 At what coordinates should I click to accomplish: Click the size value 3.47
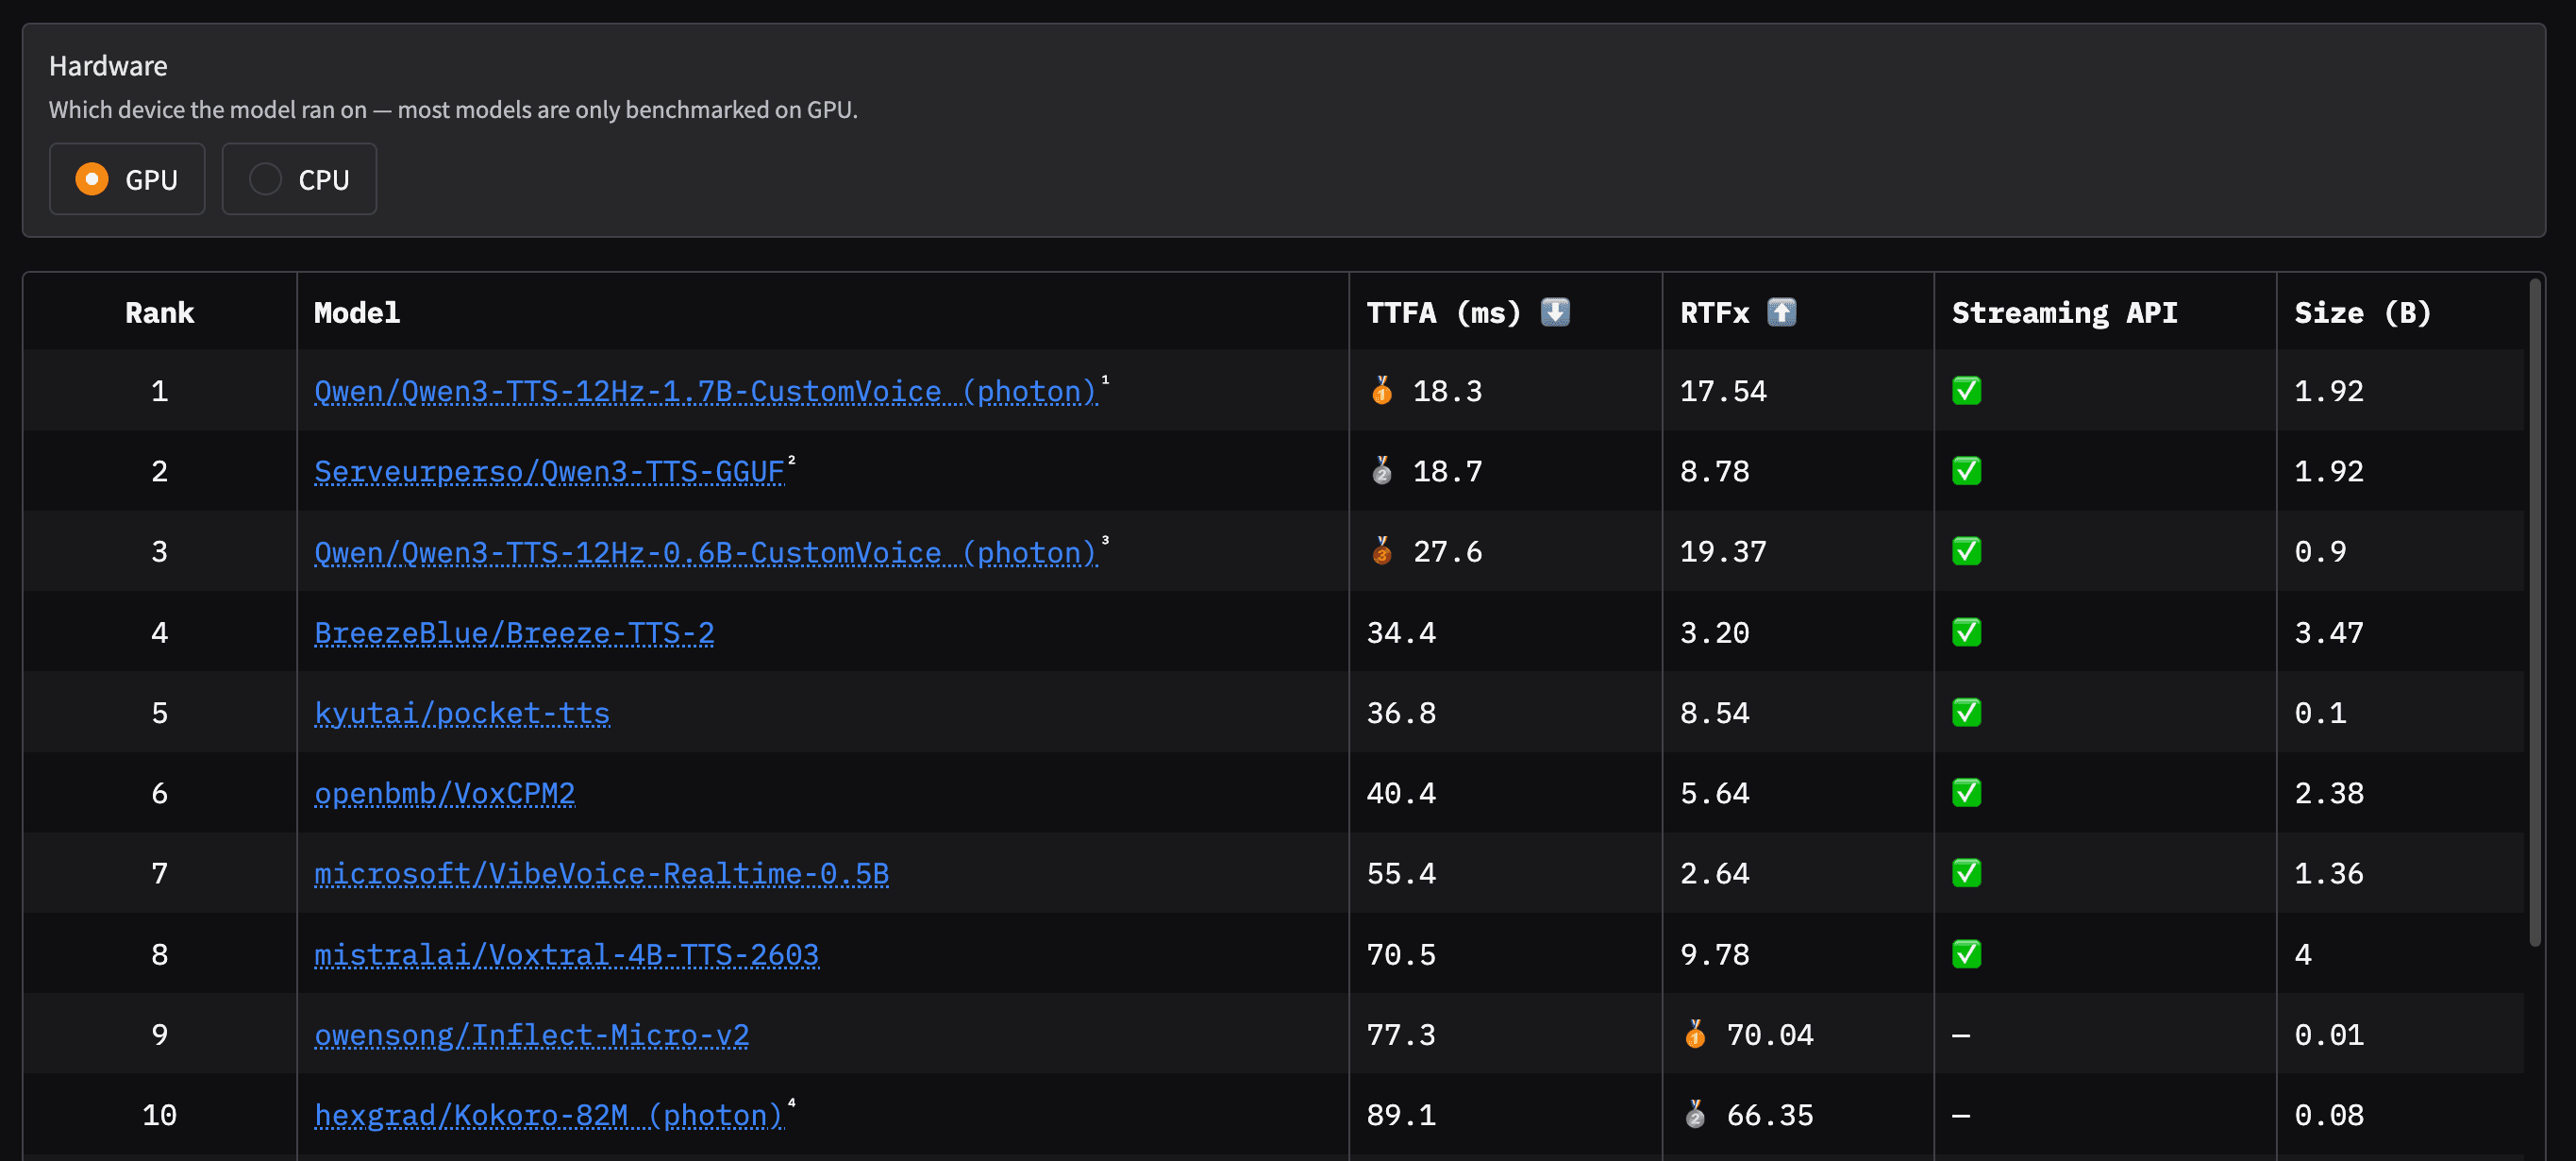point(2329,632)
